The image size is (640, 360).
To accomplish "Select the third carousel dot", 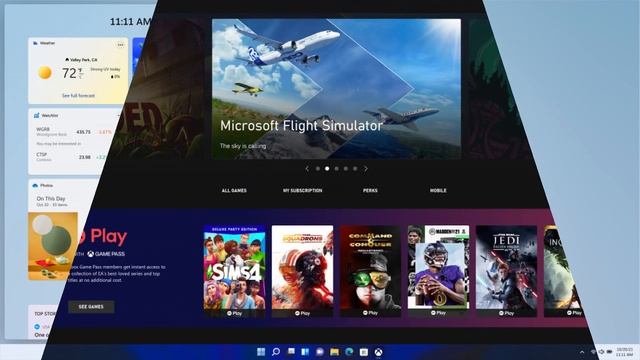I will (336, 169).
